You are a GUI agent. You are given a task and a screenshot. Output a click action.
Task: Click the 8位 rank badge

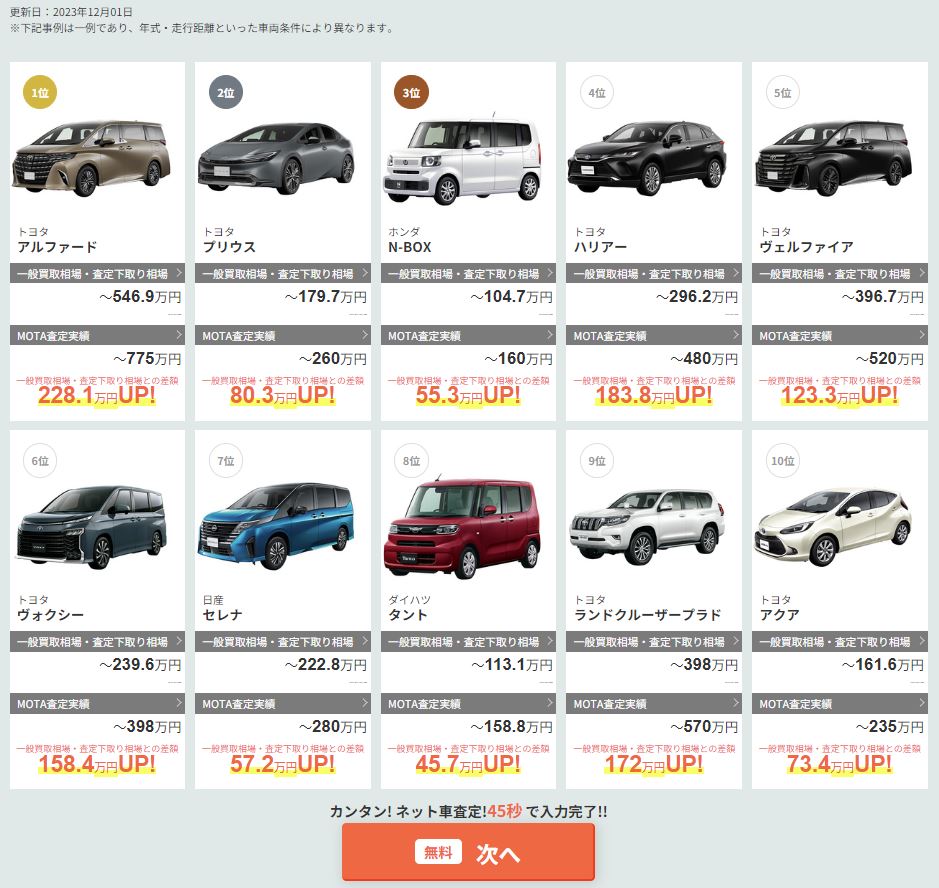coord(411,460)
